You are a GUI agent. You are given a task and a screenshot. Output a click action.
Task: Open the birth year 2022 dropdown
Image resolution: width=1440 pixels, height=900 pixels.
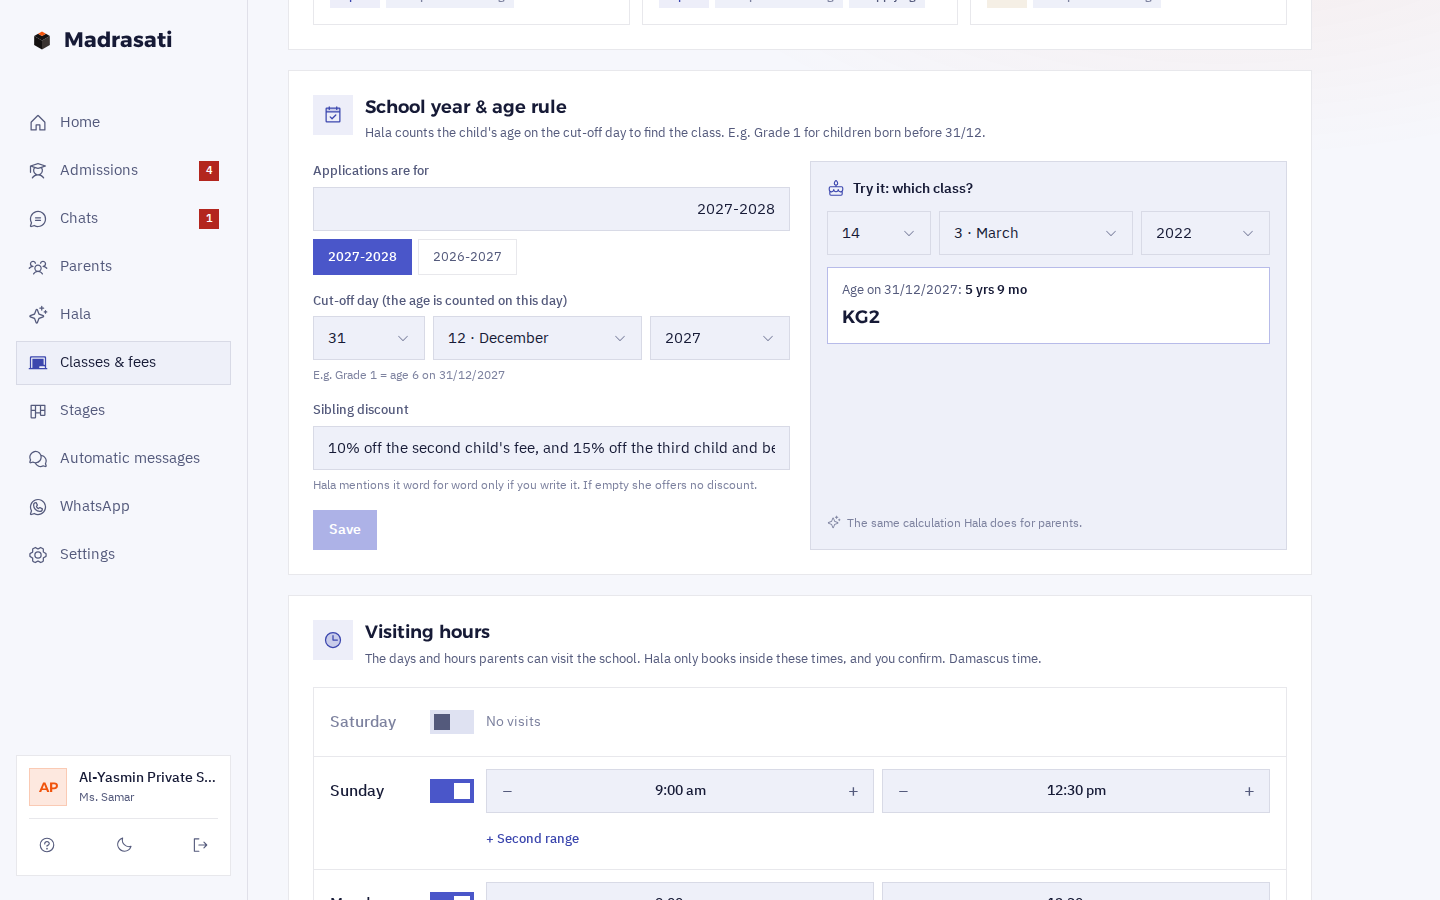click(x=1205, y=233)
